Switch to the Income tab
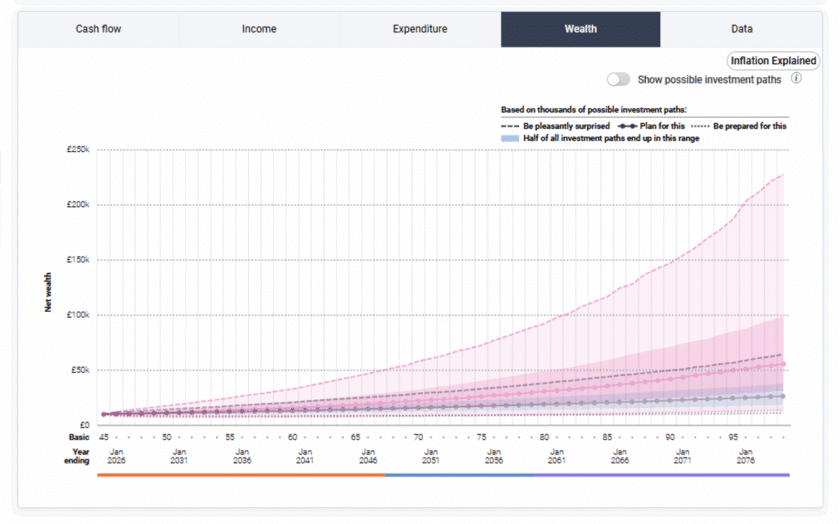 tap(259, 29)
